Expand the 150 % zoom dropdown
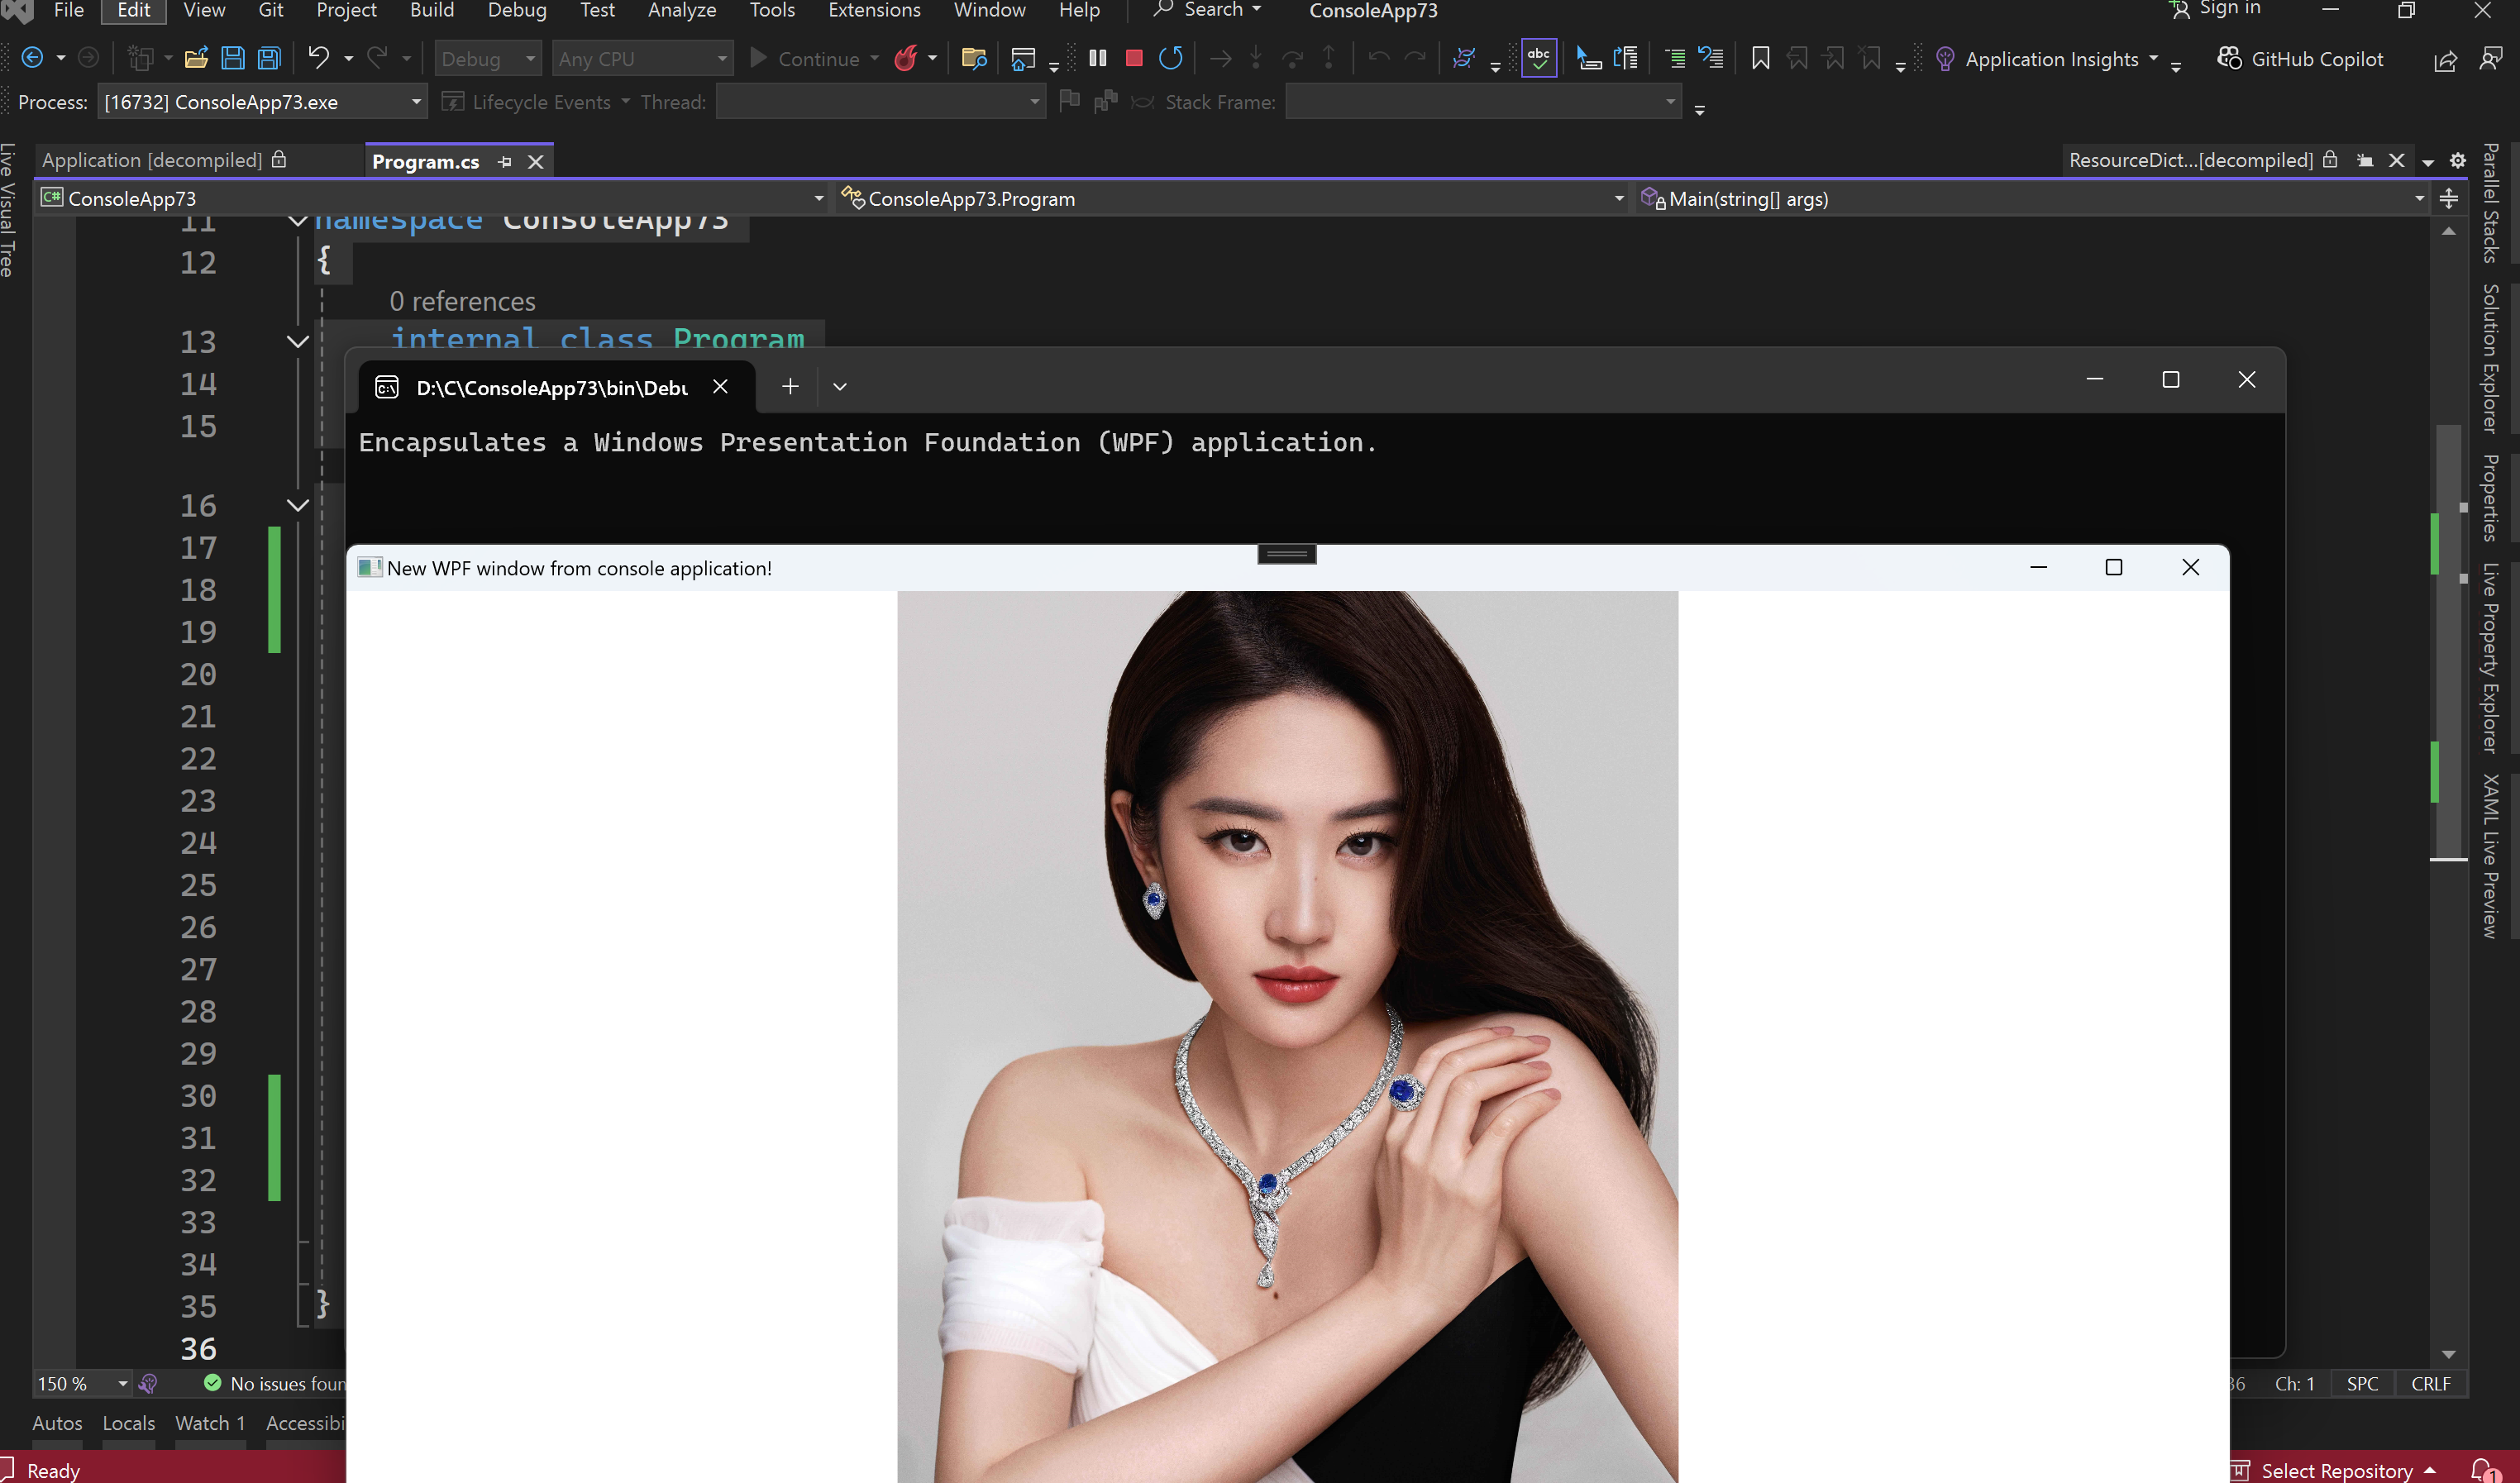 [123, 1384]
